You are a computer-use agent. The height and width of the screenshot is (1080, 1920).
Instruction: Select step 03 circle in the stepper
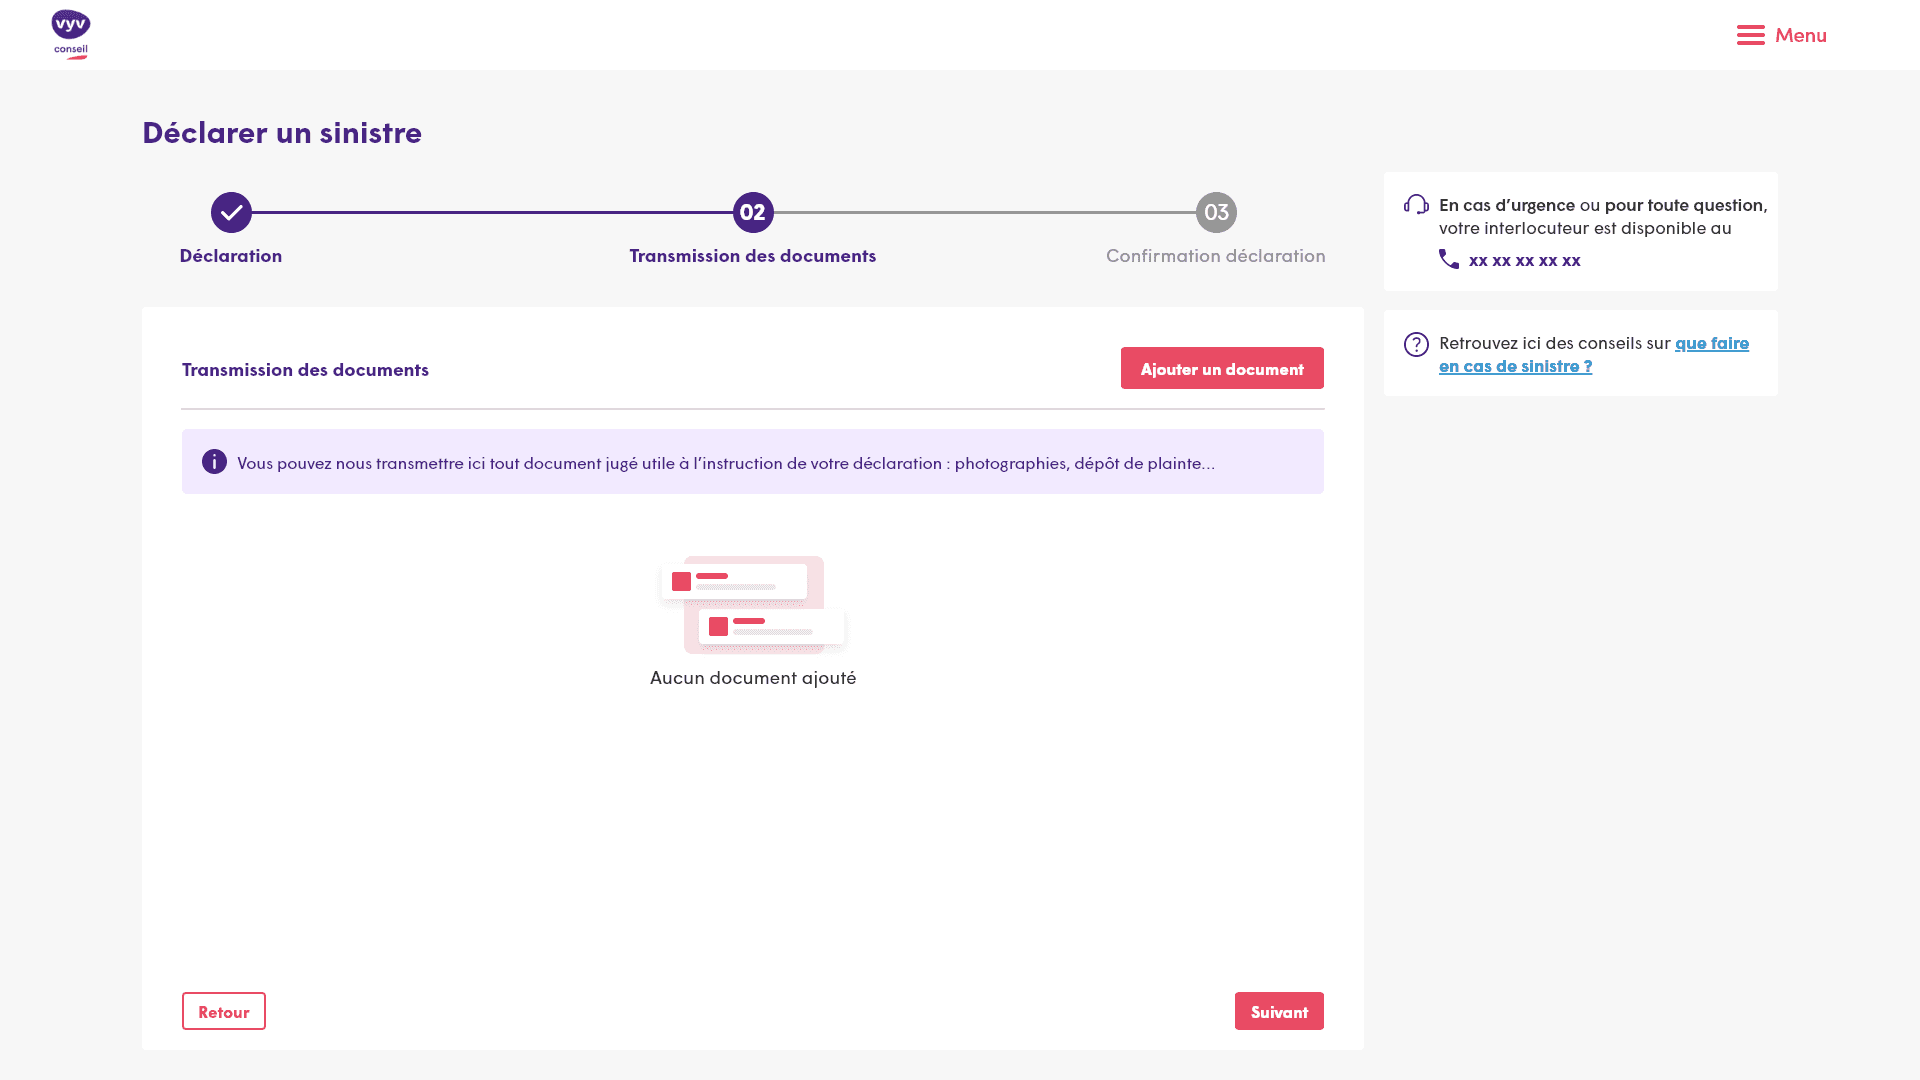pos(1216,212)
